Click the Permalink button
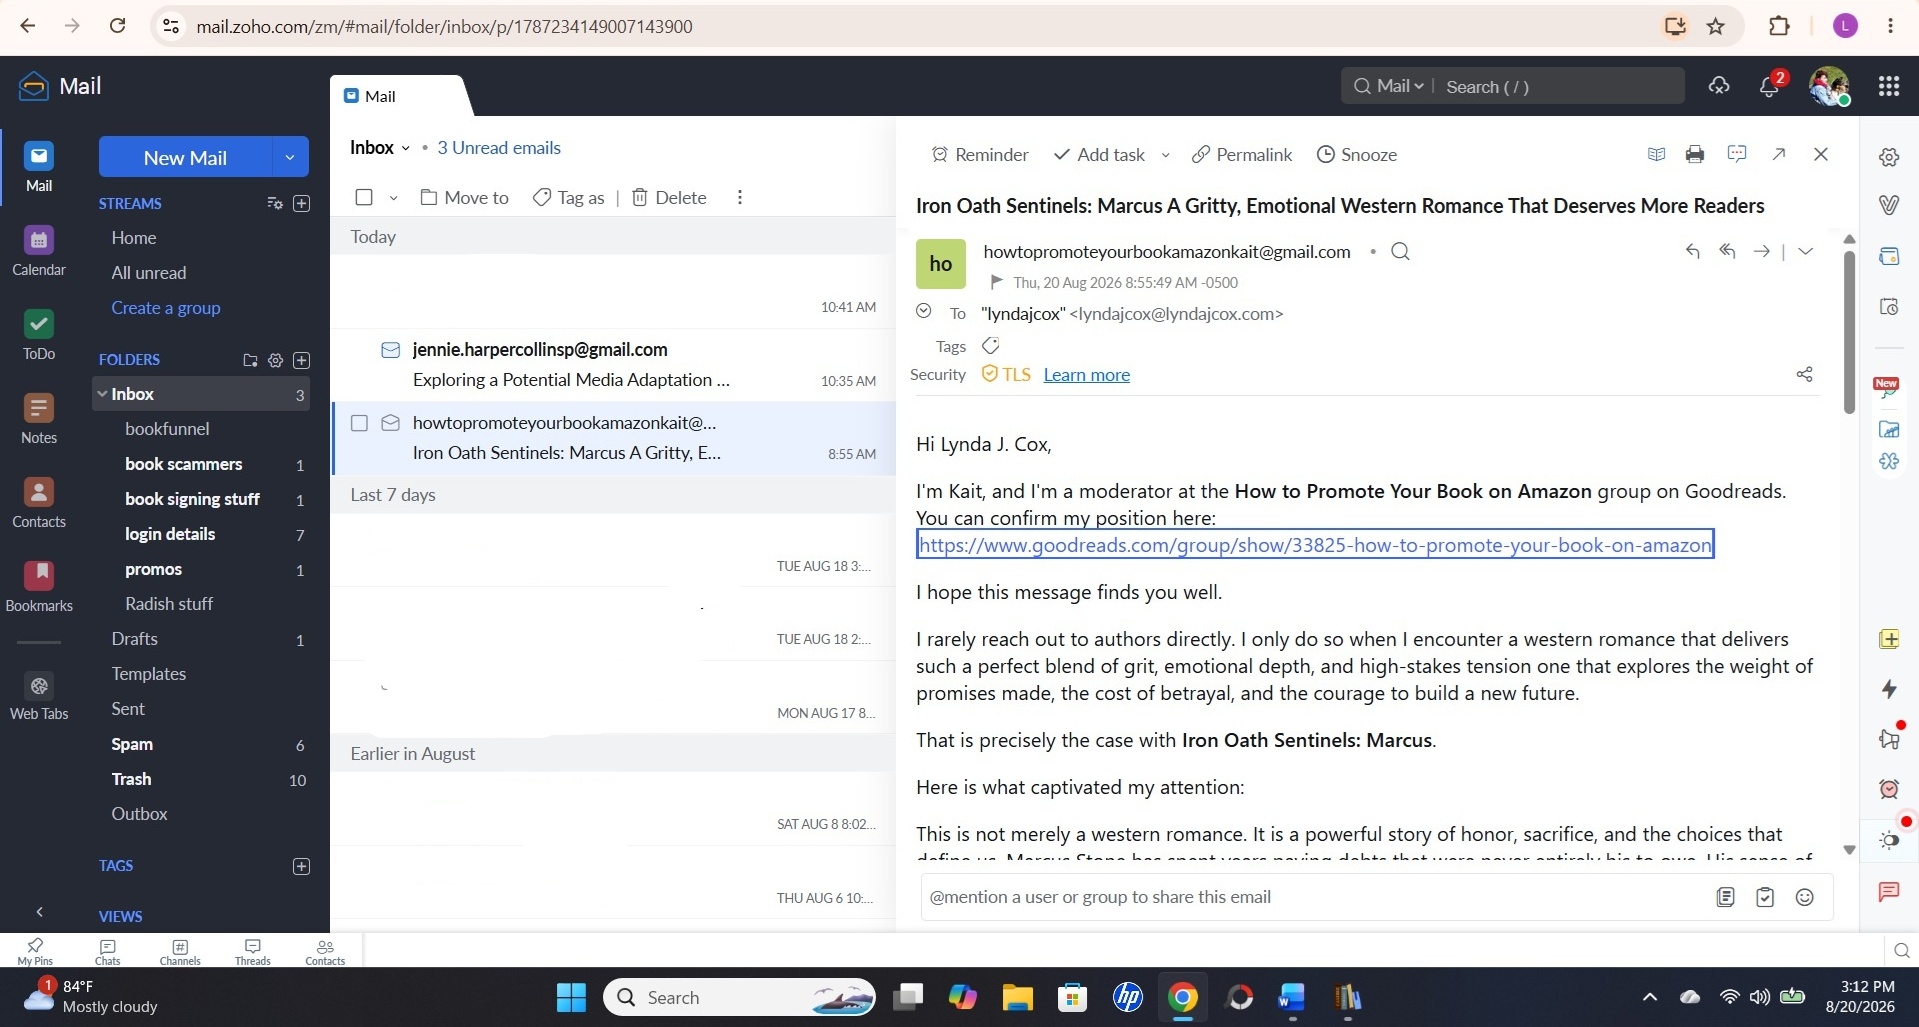 click(1242, 155)
